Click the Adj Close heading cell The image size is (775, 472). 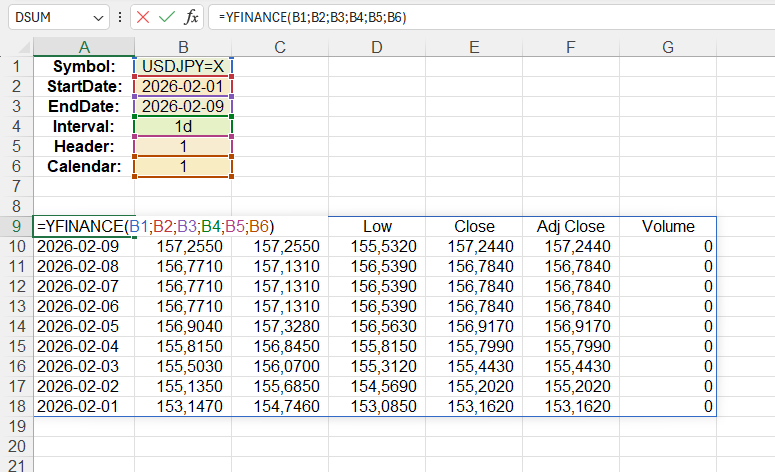click(x=570, y=226)
